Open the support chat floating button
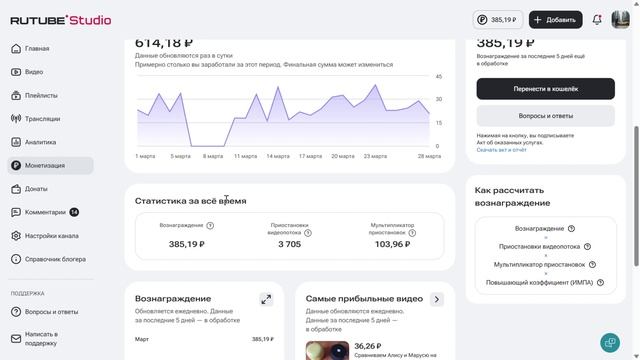640x360 pixels. 610,343
